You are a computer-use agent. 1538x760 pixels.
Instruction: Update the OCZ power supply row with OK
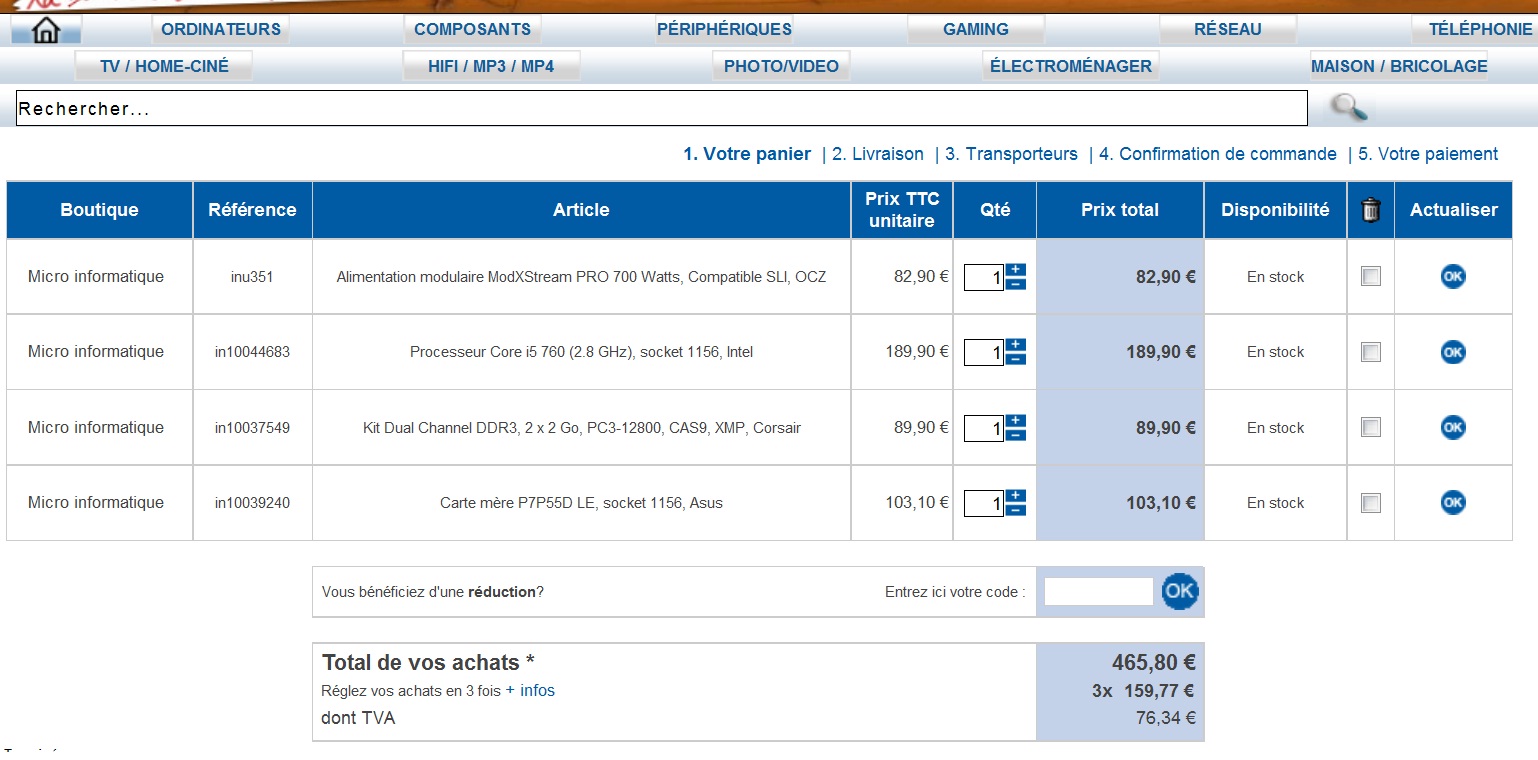coord(1452,277)
